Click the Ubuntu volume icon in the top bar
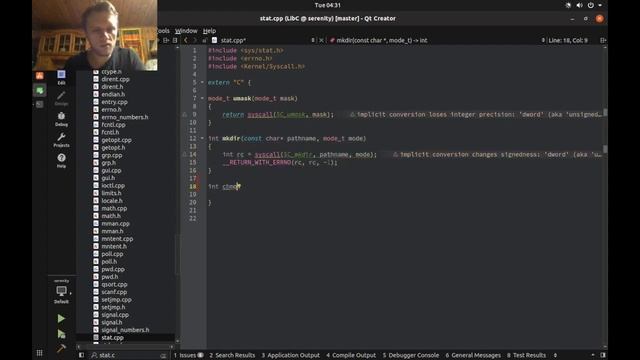 pyautogui.click(x=579, y=5)
